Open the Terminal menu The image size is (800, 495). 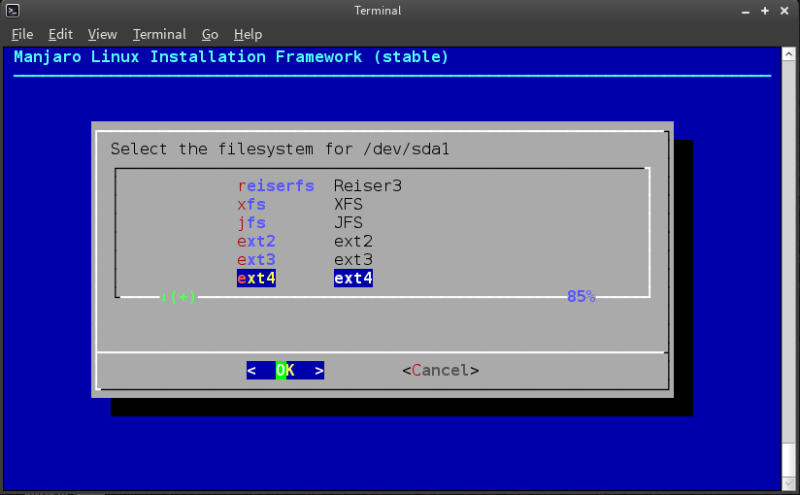[x=159, y=34]
